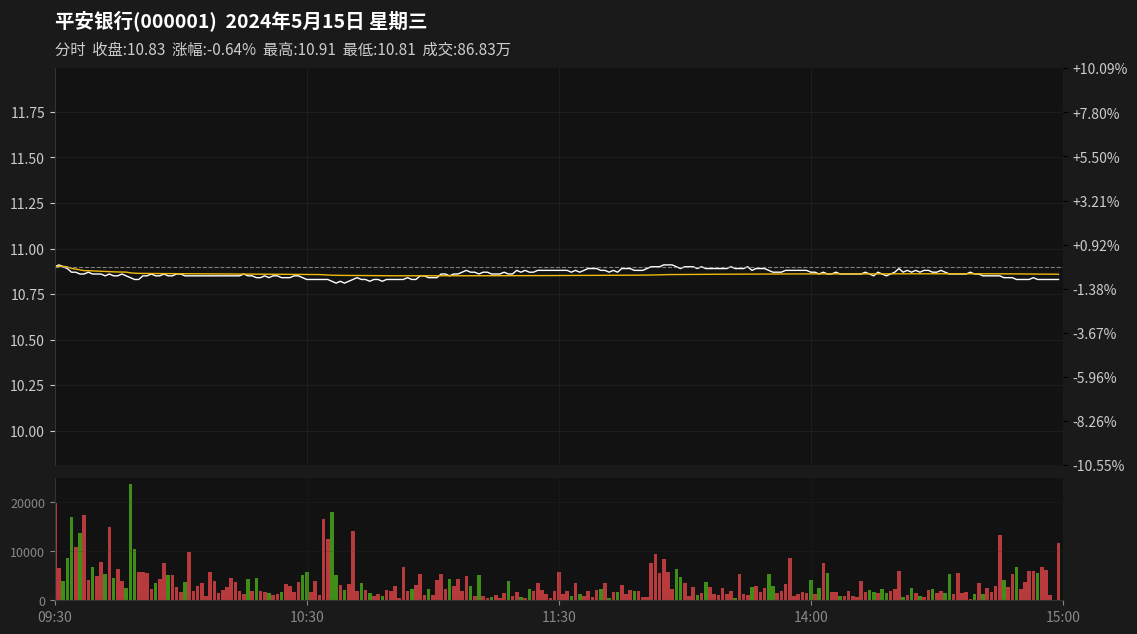Viewport: 1137px width, 634px height.
Task: Click the +10.09% percent axis label
Action: pos(1100,69)
